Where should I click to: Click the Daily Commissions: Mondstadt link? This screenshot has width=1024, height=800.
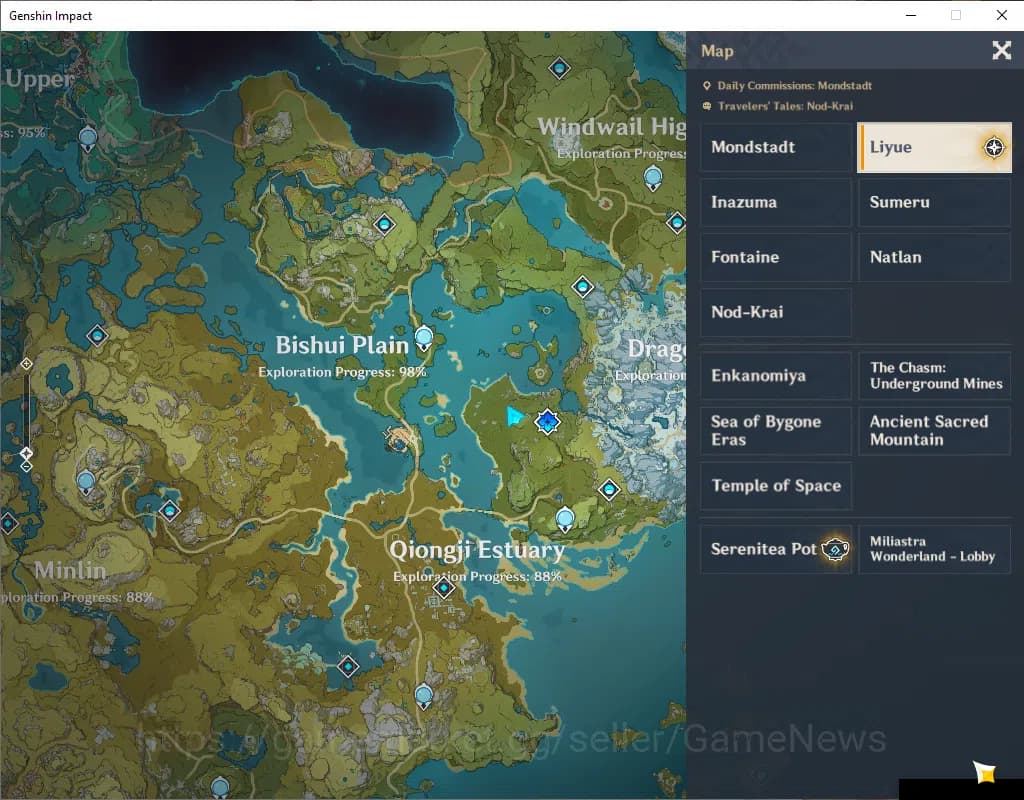click(794, 86)
